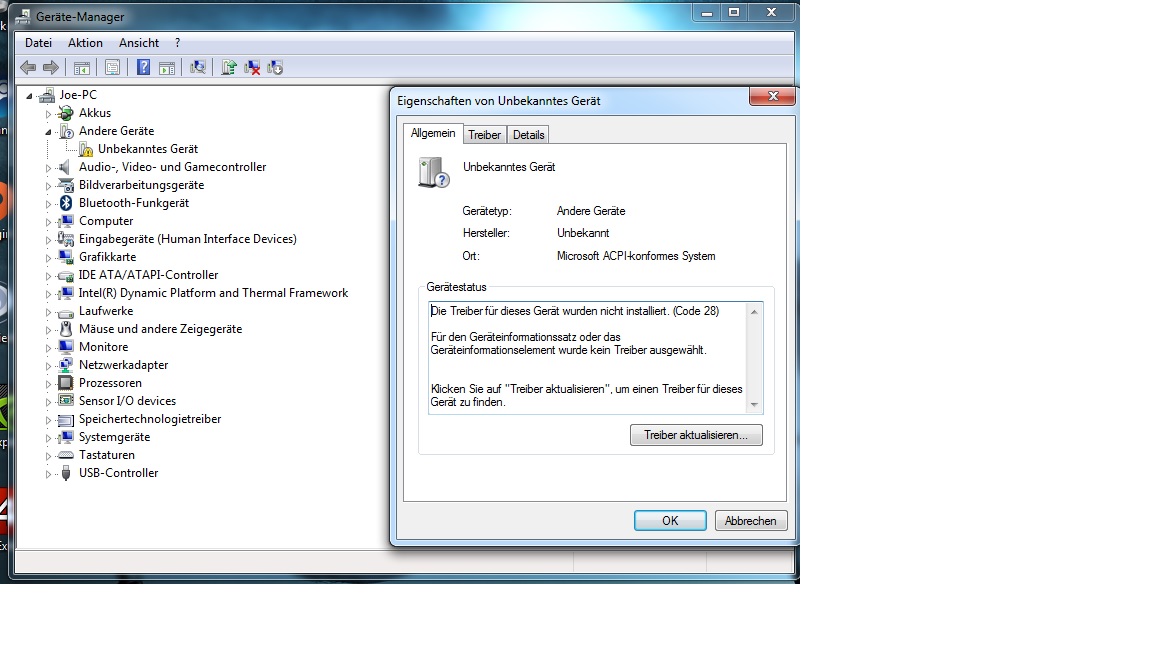Expand the Systemgeräte node
The height and width of the screenshot is (648, 1152).
click(x=48, y=438)
